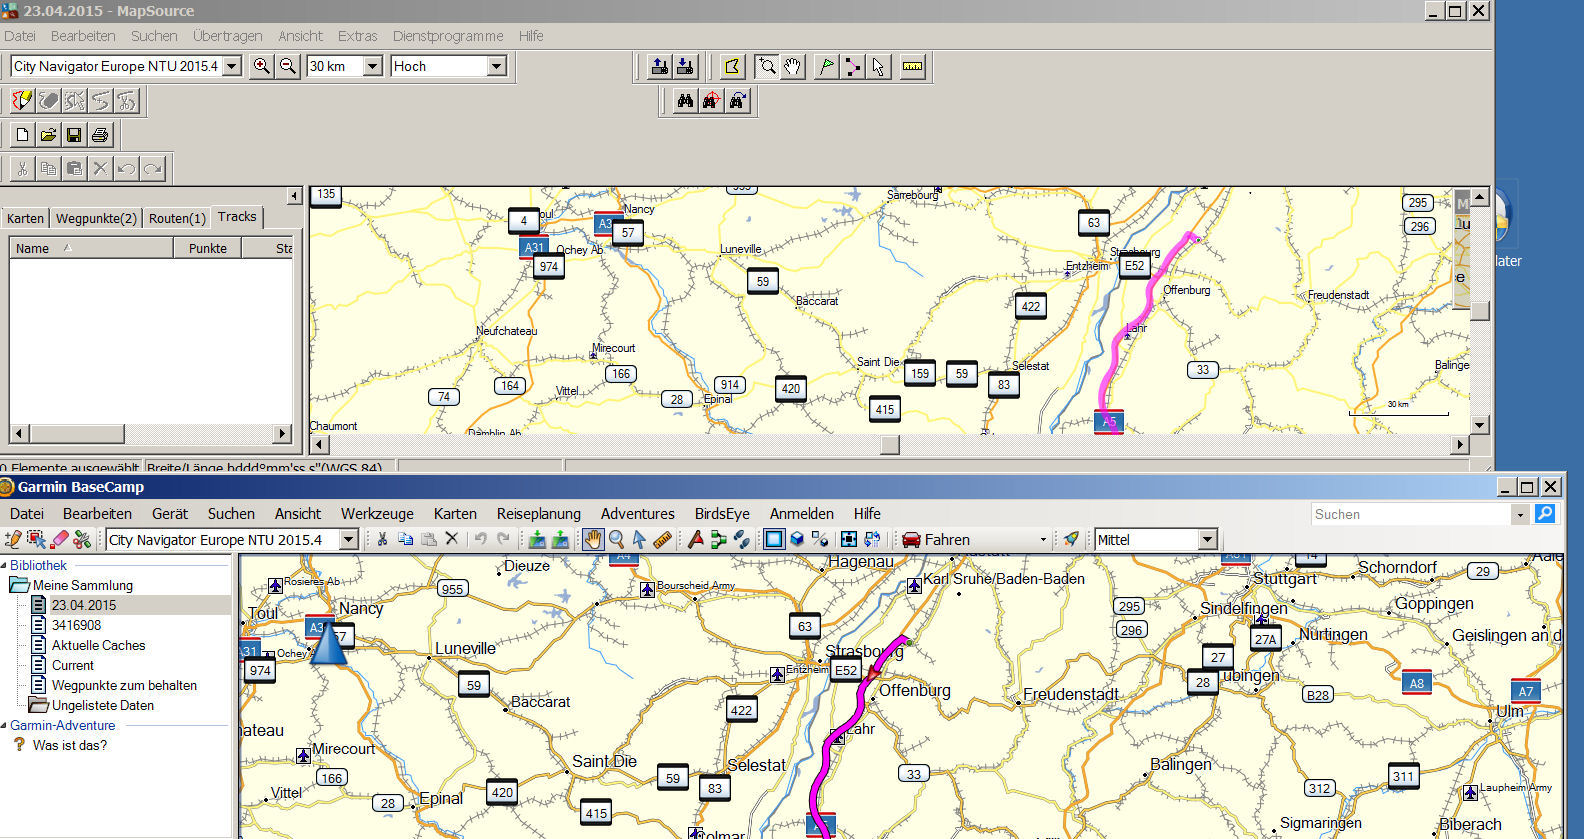Open the Fahren activity profile dropdown
This screenshot has width=1584, height=839.
point(1043,540)
